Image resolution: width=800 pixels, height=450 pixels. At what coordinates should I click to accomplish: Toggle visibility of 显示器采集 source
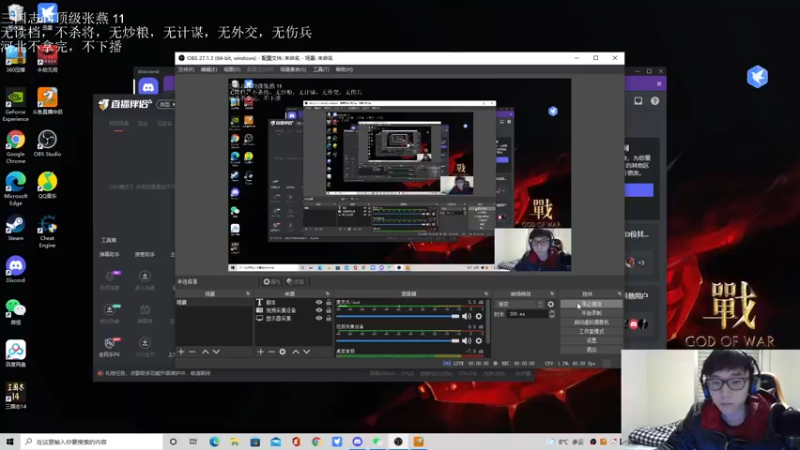[x=319, y=318]
